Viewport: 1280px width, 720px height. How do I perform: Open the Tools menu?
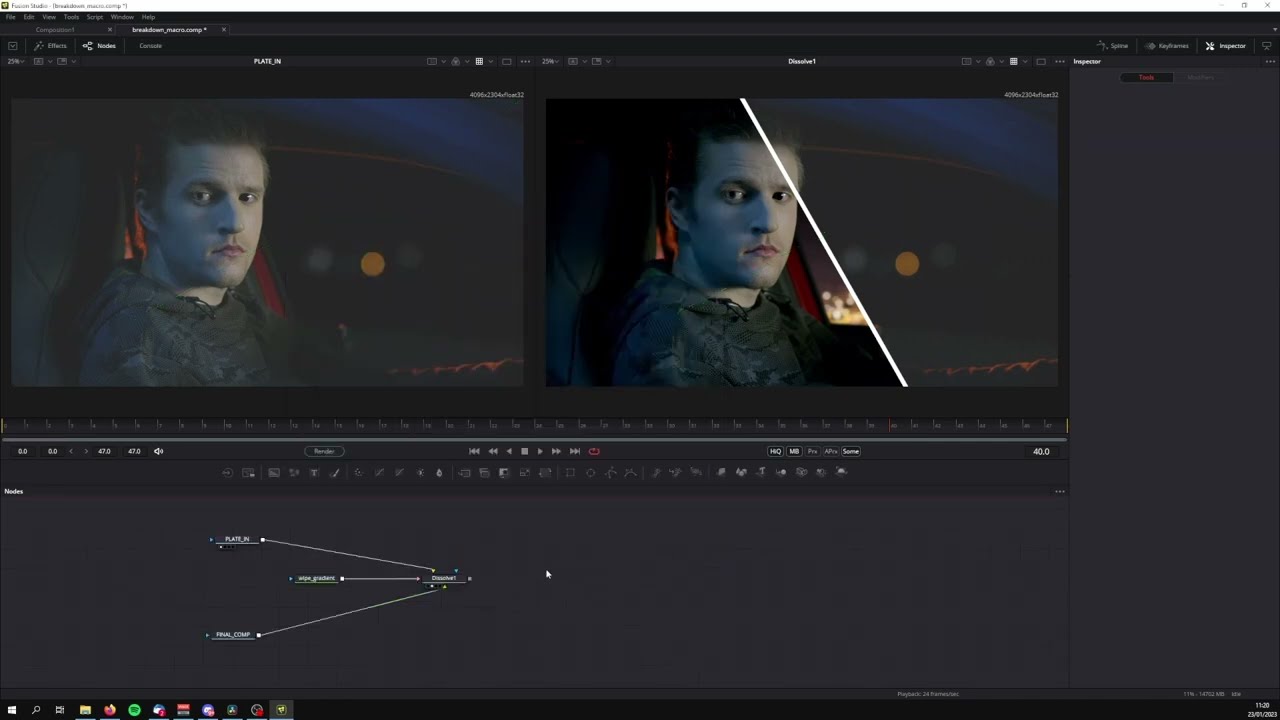[71, 17]
